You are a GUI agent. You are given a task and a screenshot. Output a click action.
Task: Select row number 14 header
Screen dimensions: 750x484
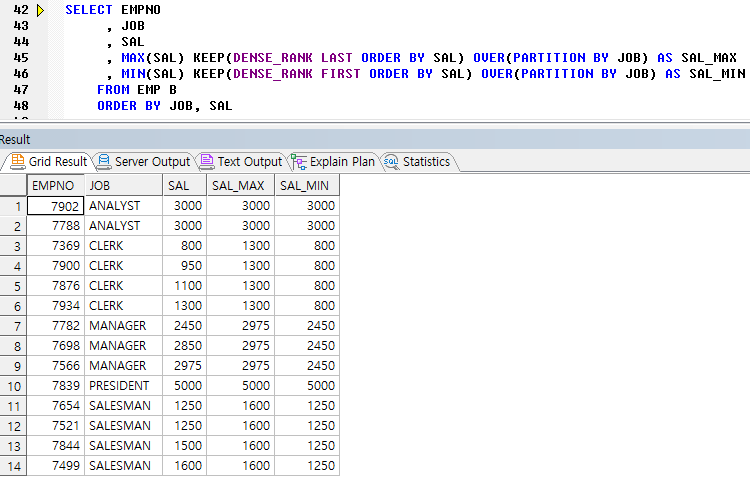point(13,466)
